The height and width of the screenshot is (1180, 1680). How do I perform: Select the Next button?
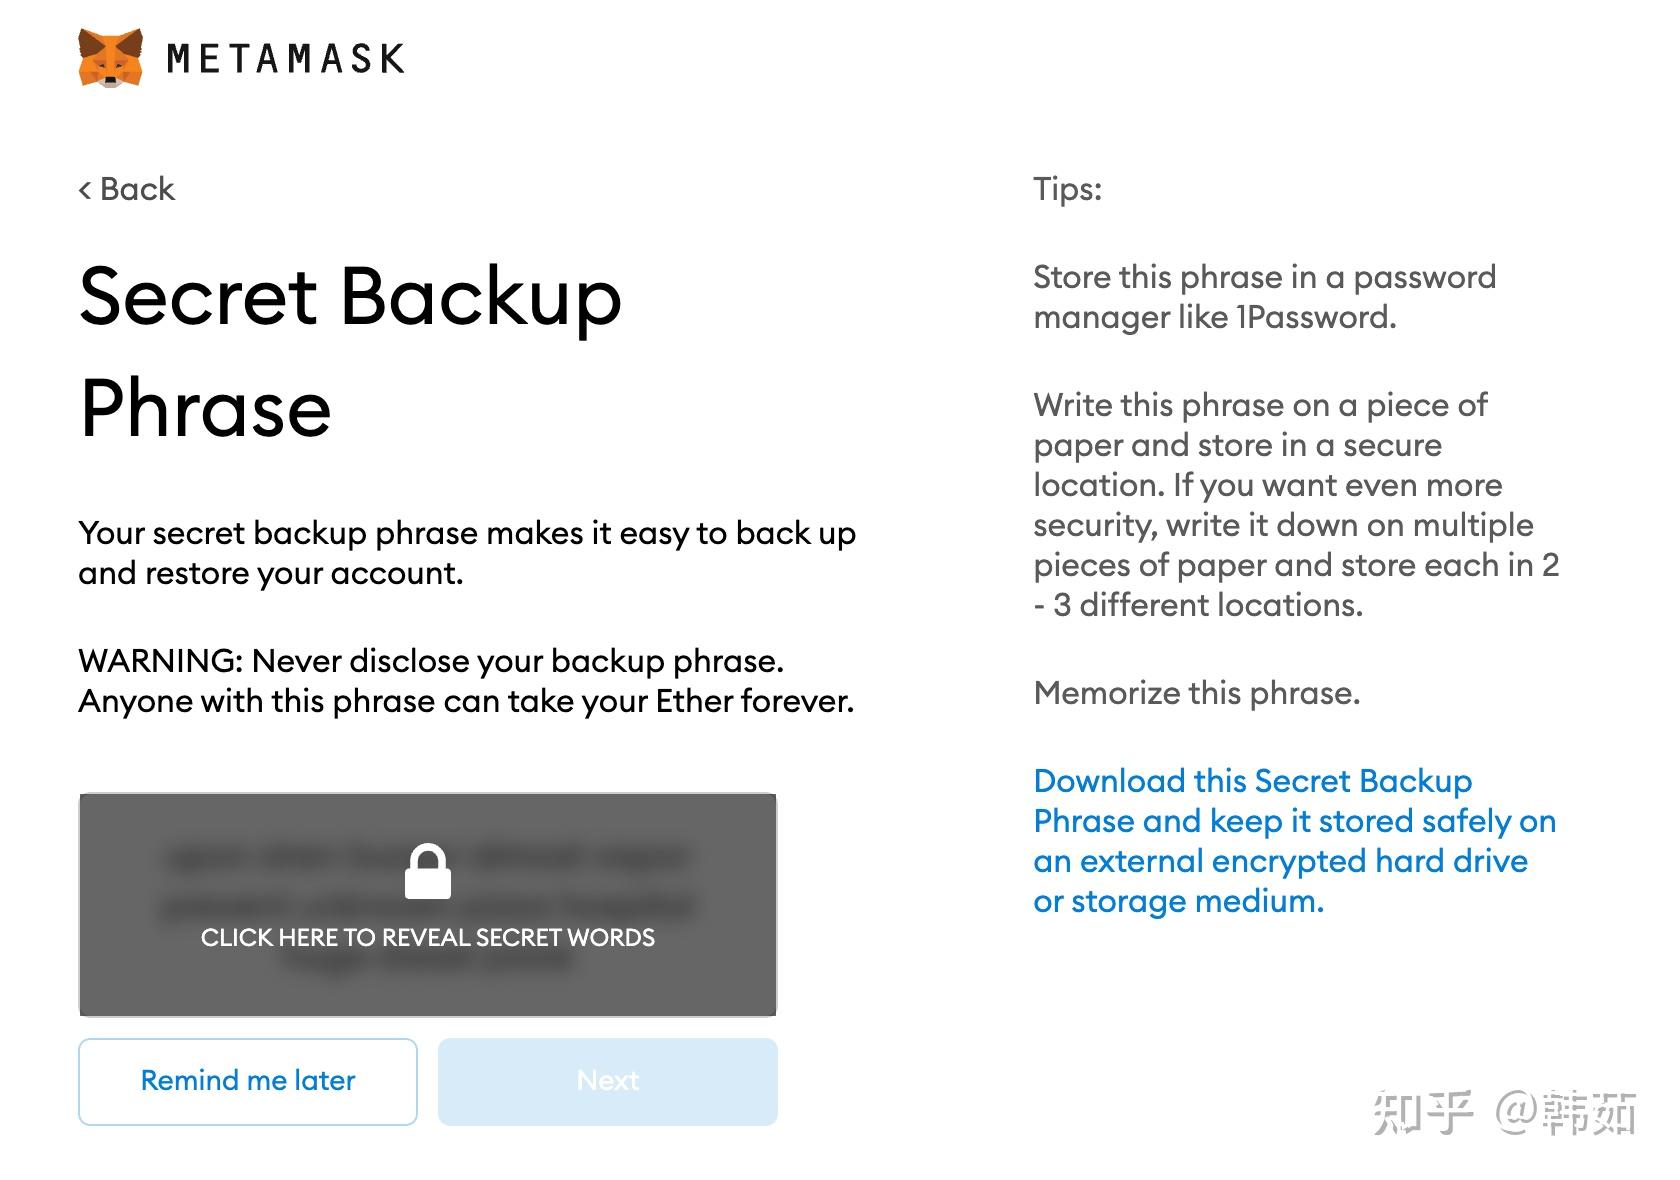608,1081
